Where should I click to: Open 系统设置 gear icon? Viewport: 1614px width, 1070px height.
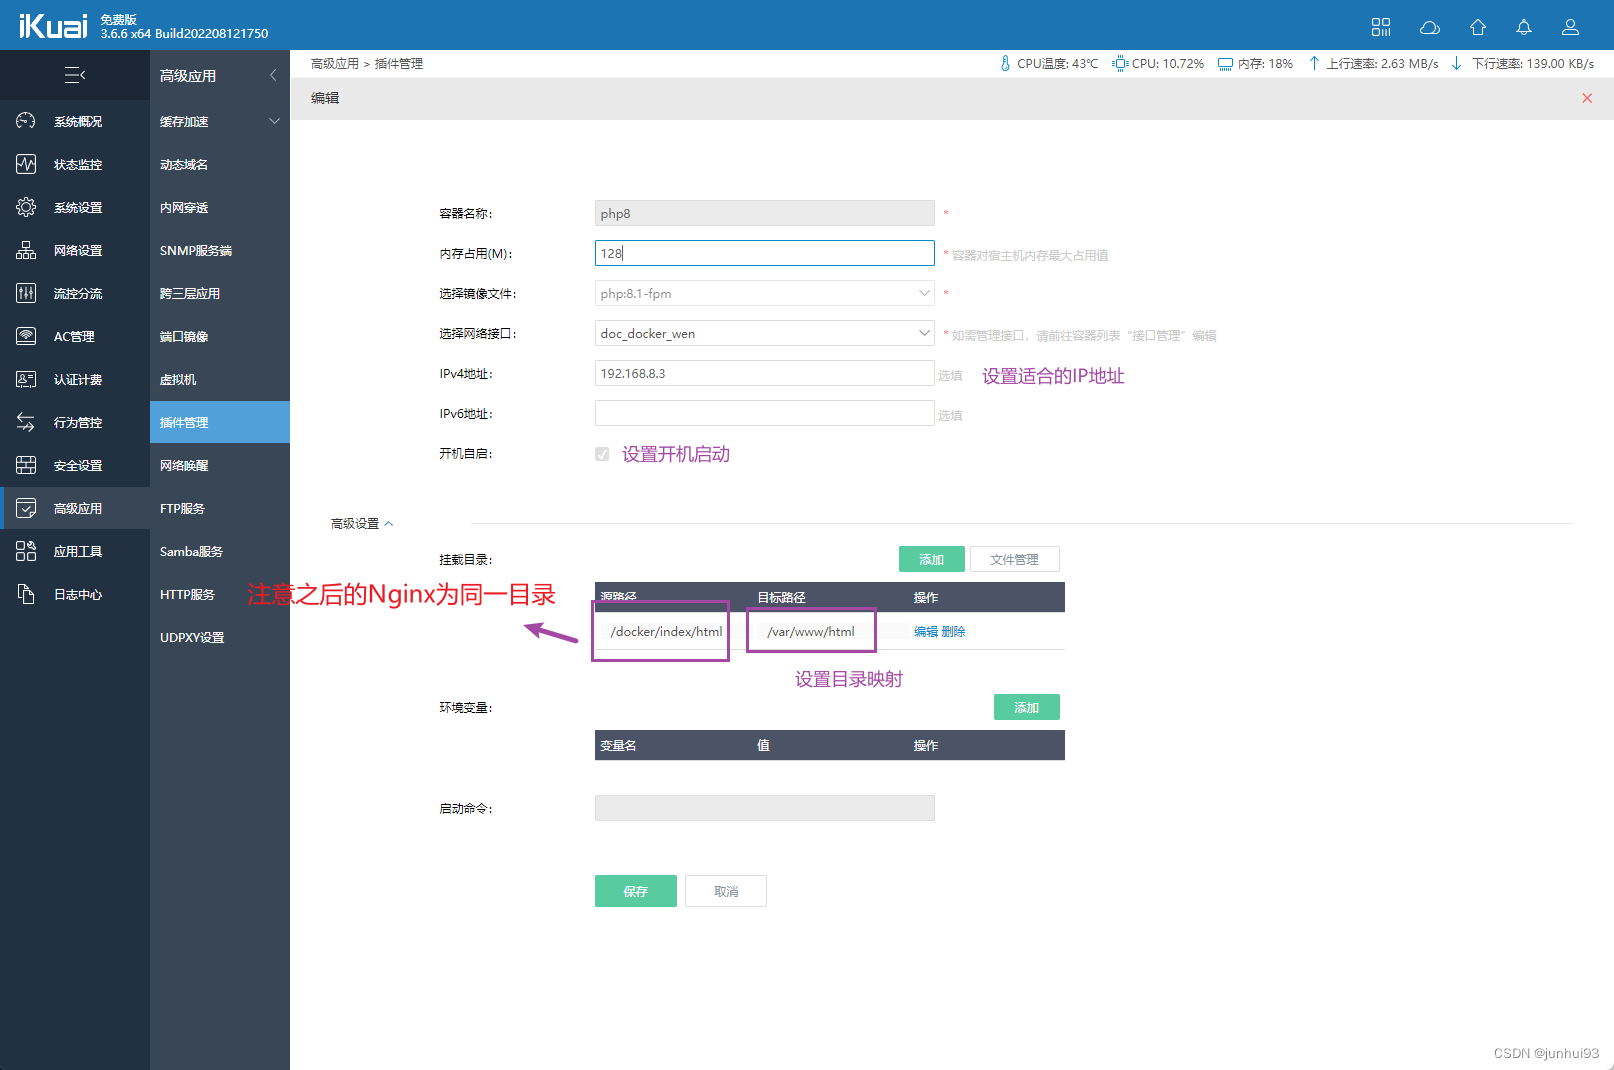[x=26, y=207]
